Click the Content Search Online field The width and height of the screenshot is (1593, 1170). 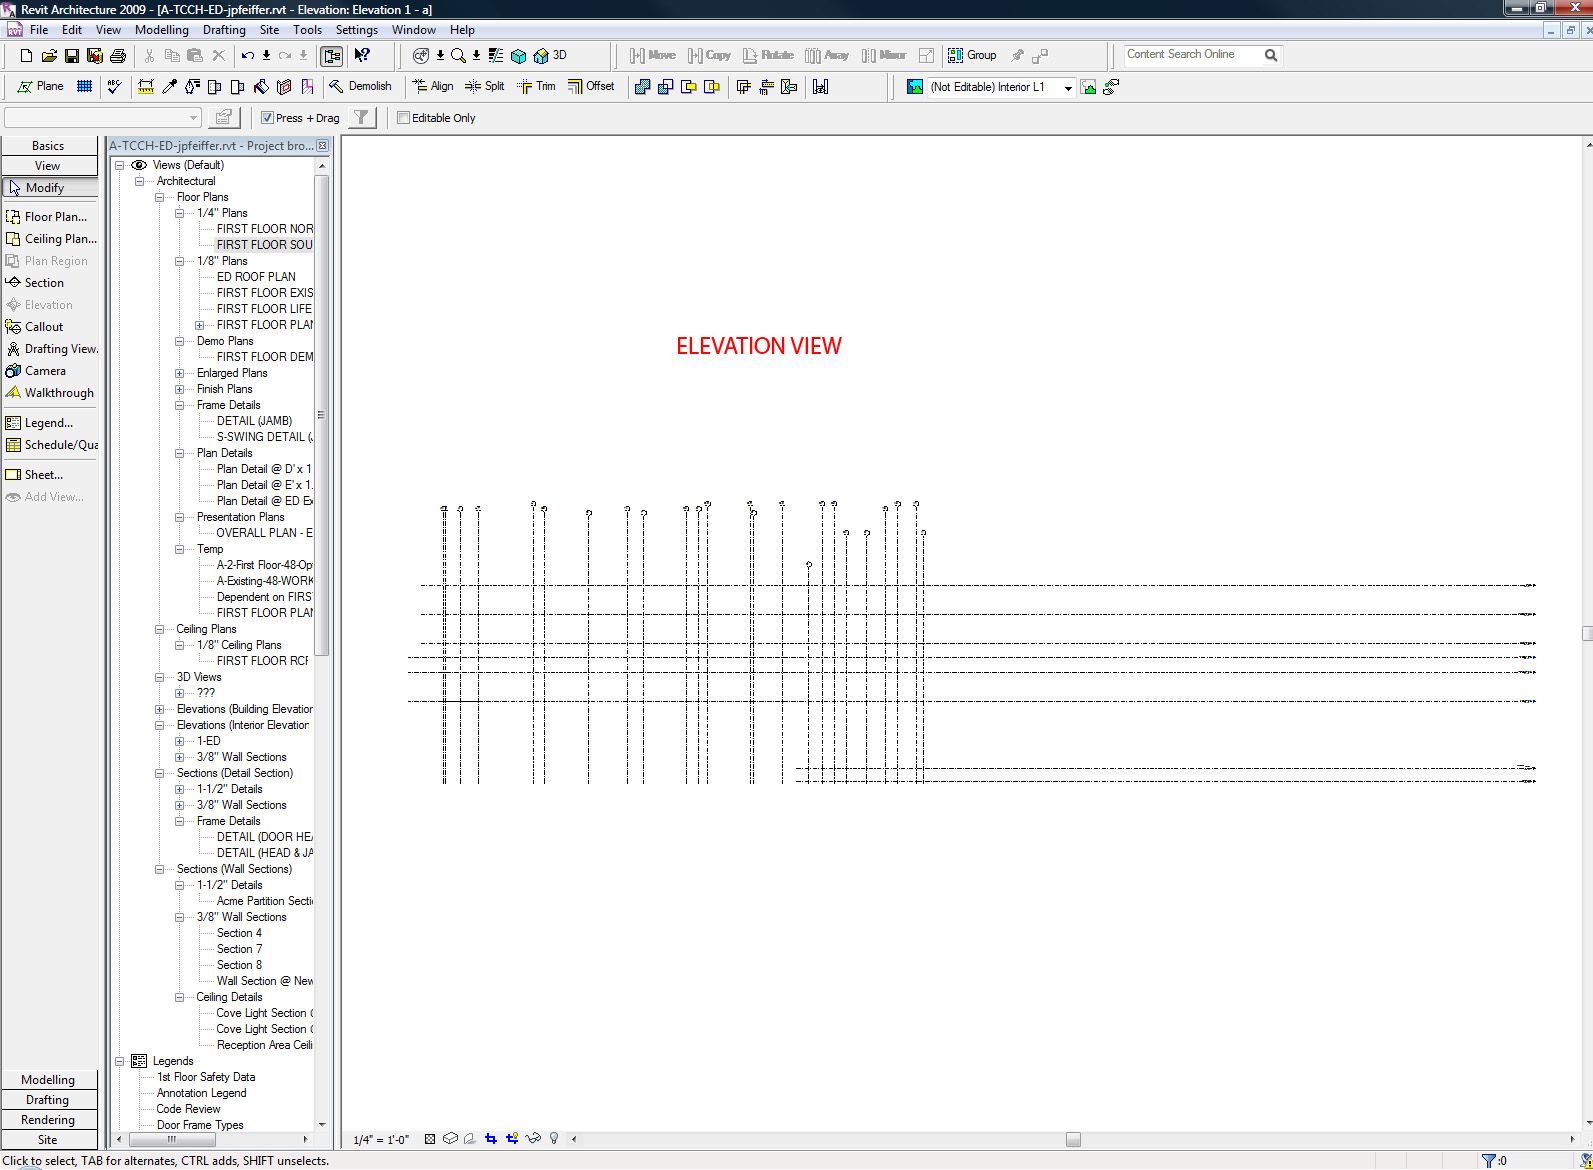click(1190, 55)
